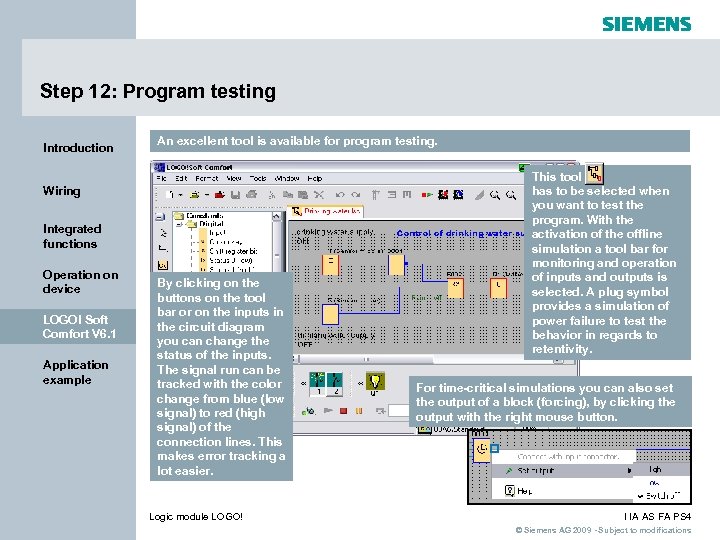Click the power plug icon in simulation bar
The height and width of the screenshot is (540, 720).
[309, 411]
